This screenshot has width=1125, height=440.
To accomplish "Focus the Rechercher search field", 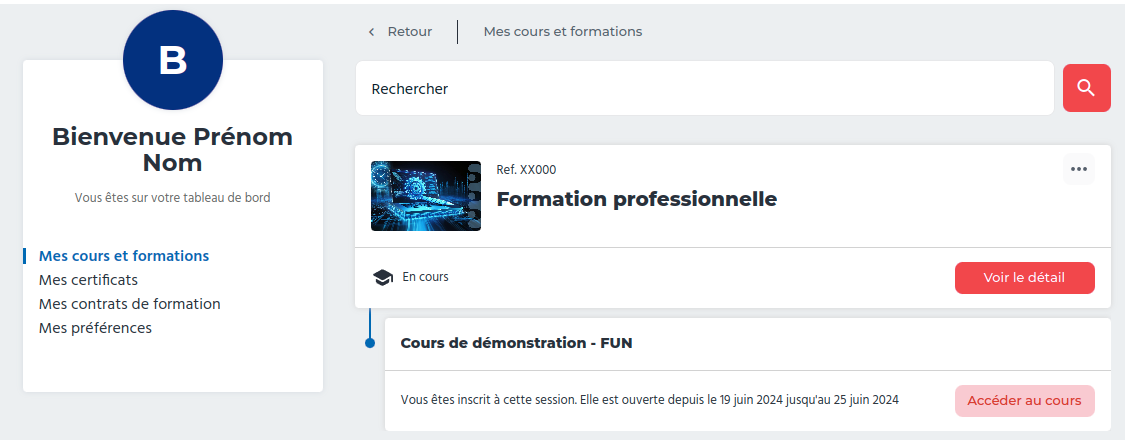I will pos(705,88).
